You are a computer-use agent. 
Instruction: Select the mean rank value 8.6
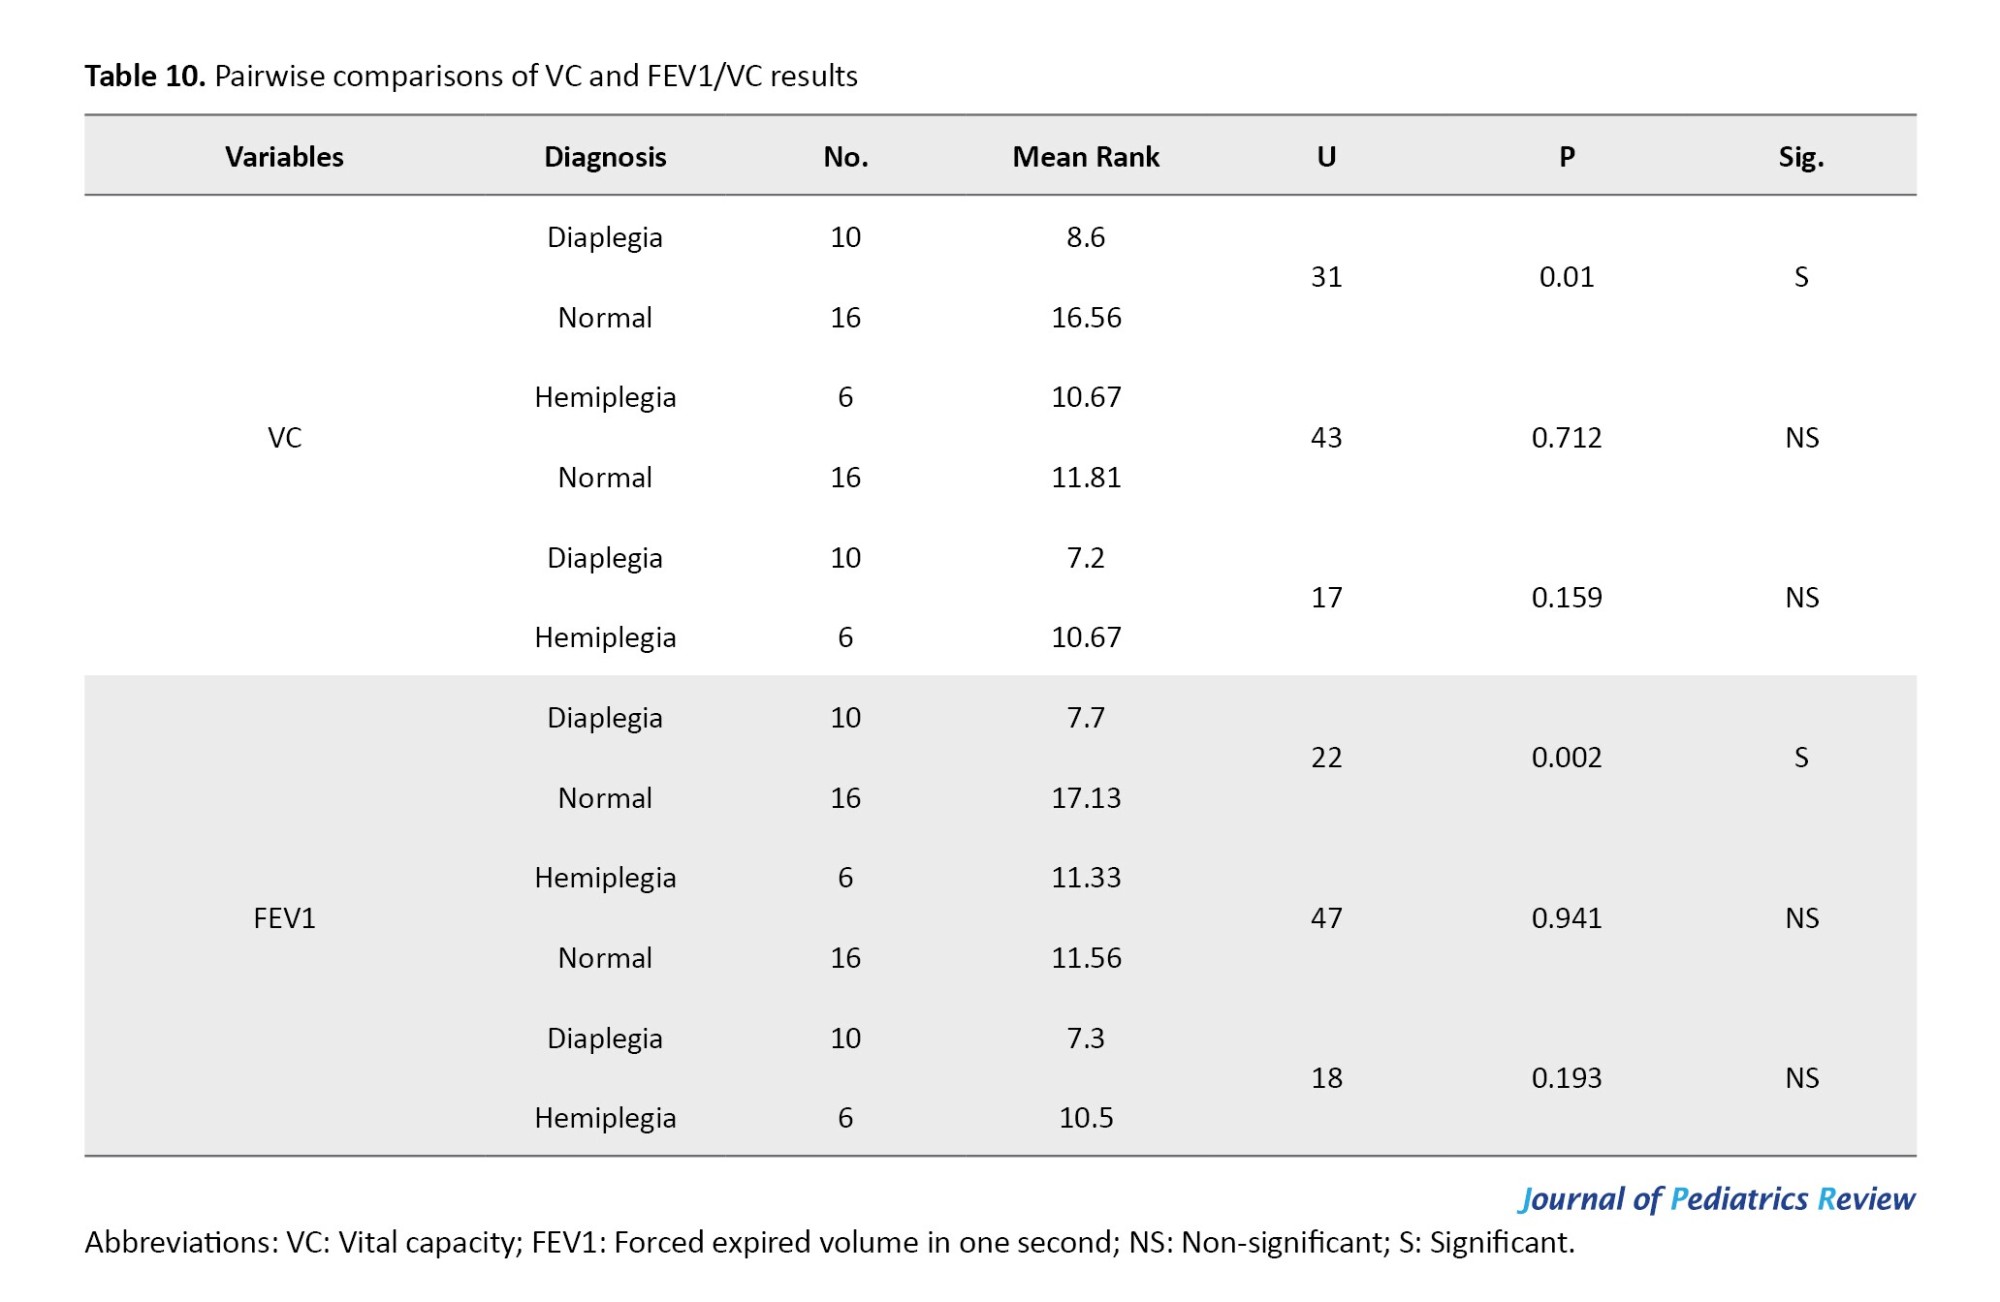point(1085,237)
